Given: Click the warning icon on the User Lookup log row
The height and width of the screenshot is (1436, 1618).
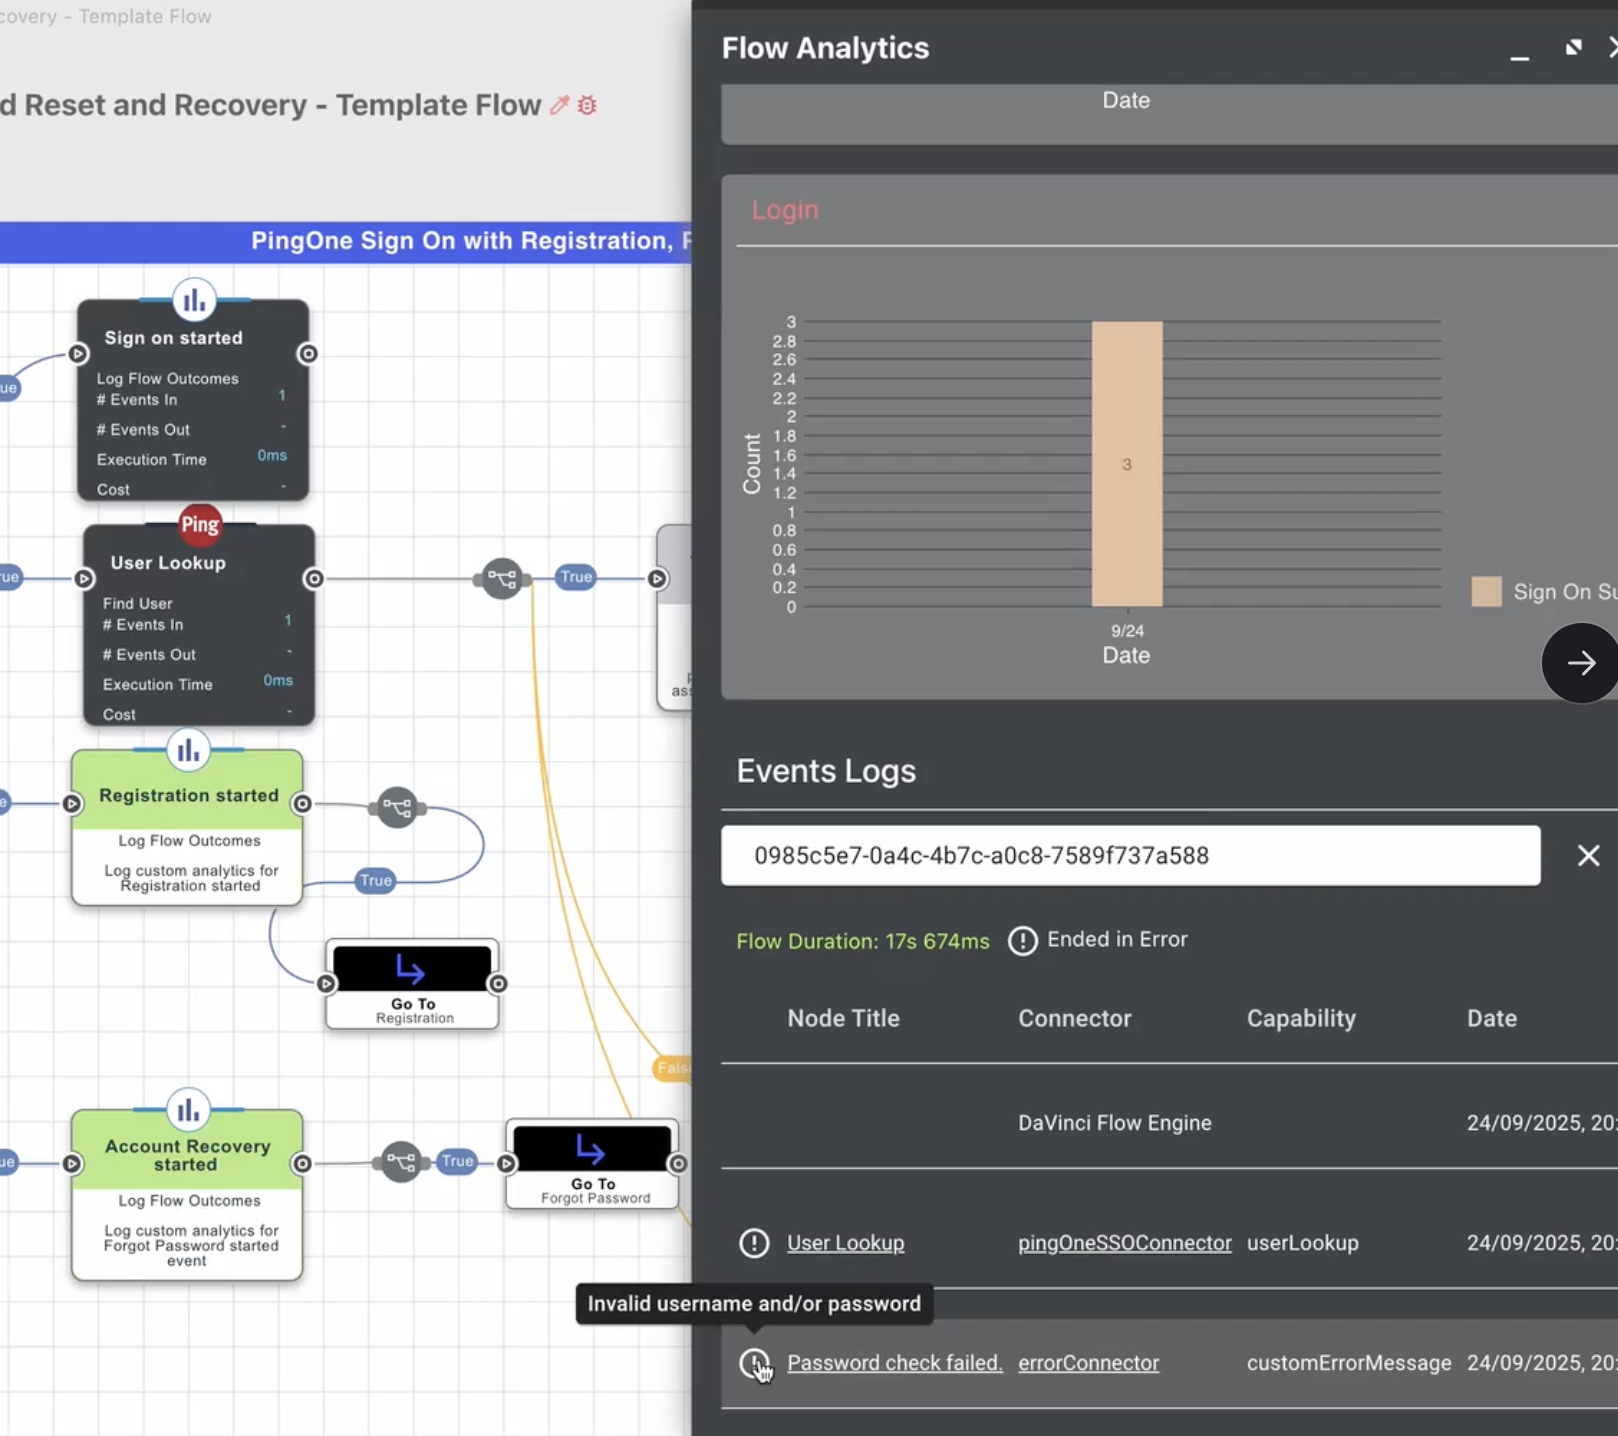Looking at the screenshot, I should (754, 1243).
